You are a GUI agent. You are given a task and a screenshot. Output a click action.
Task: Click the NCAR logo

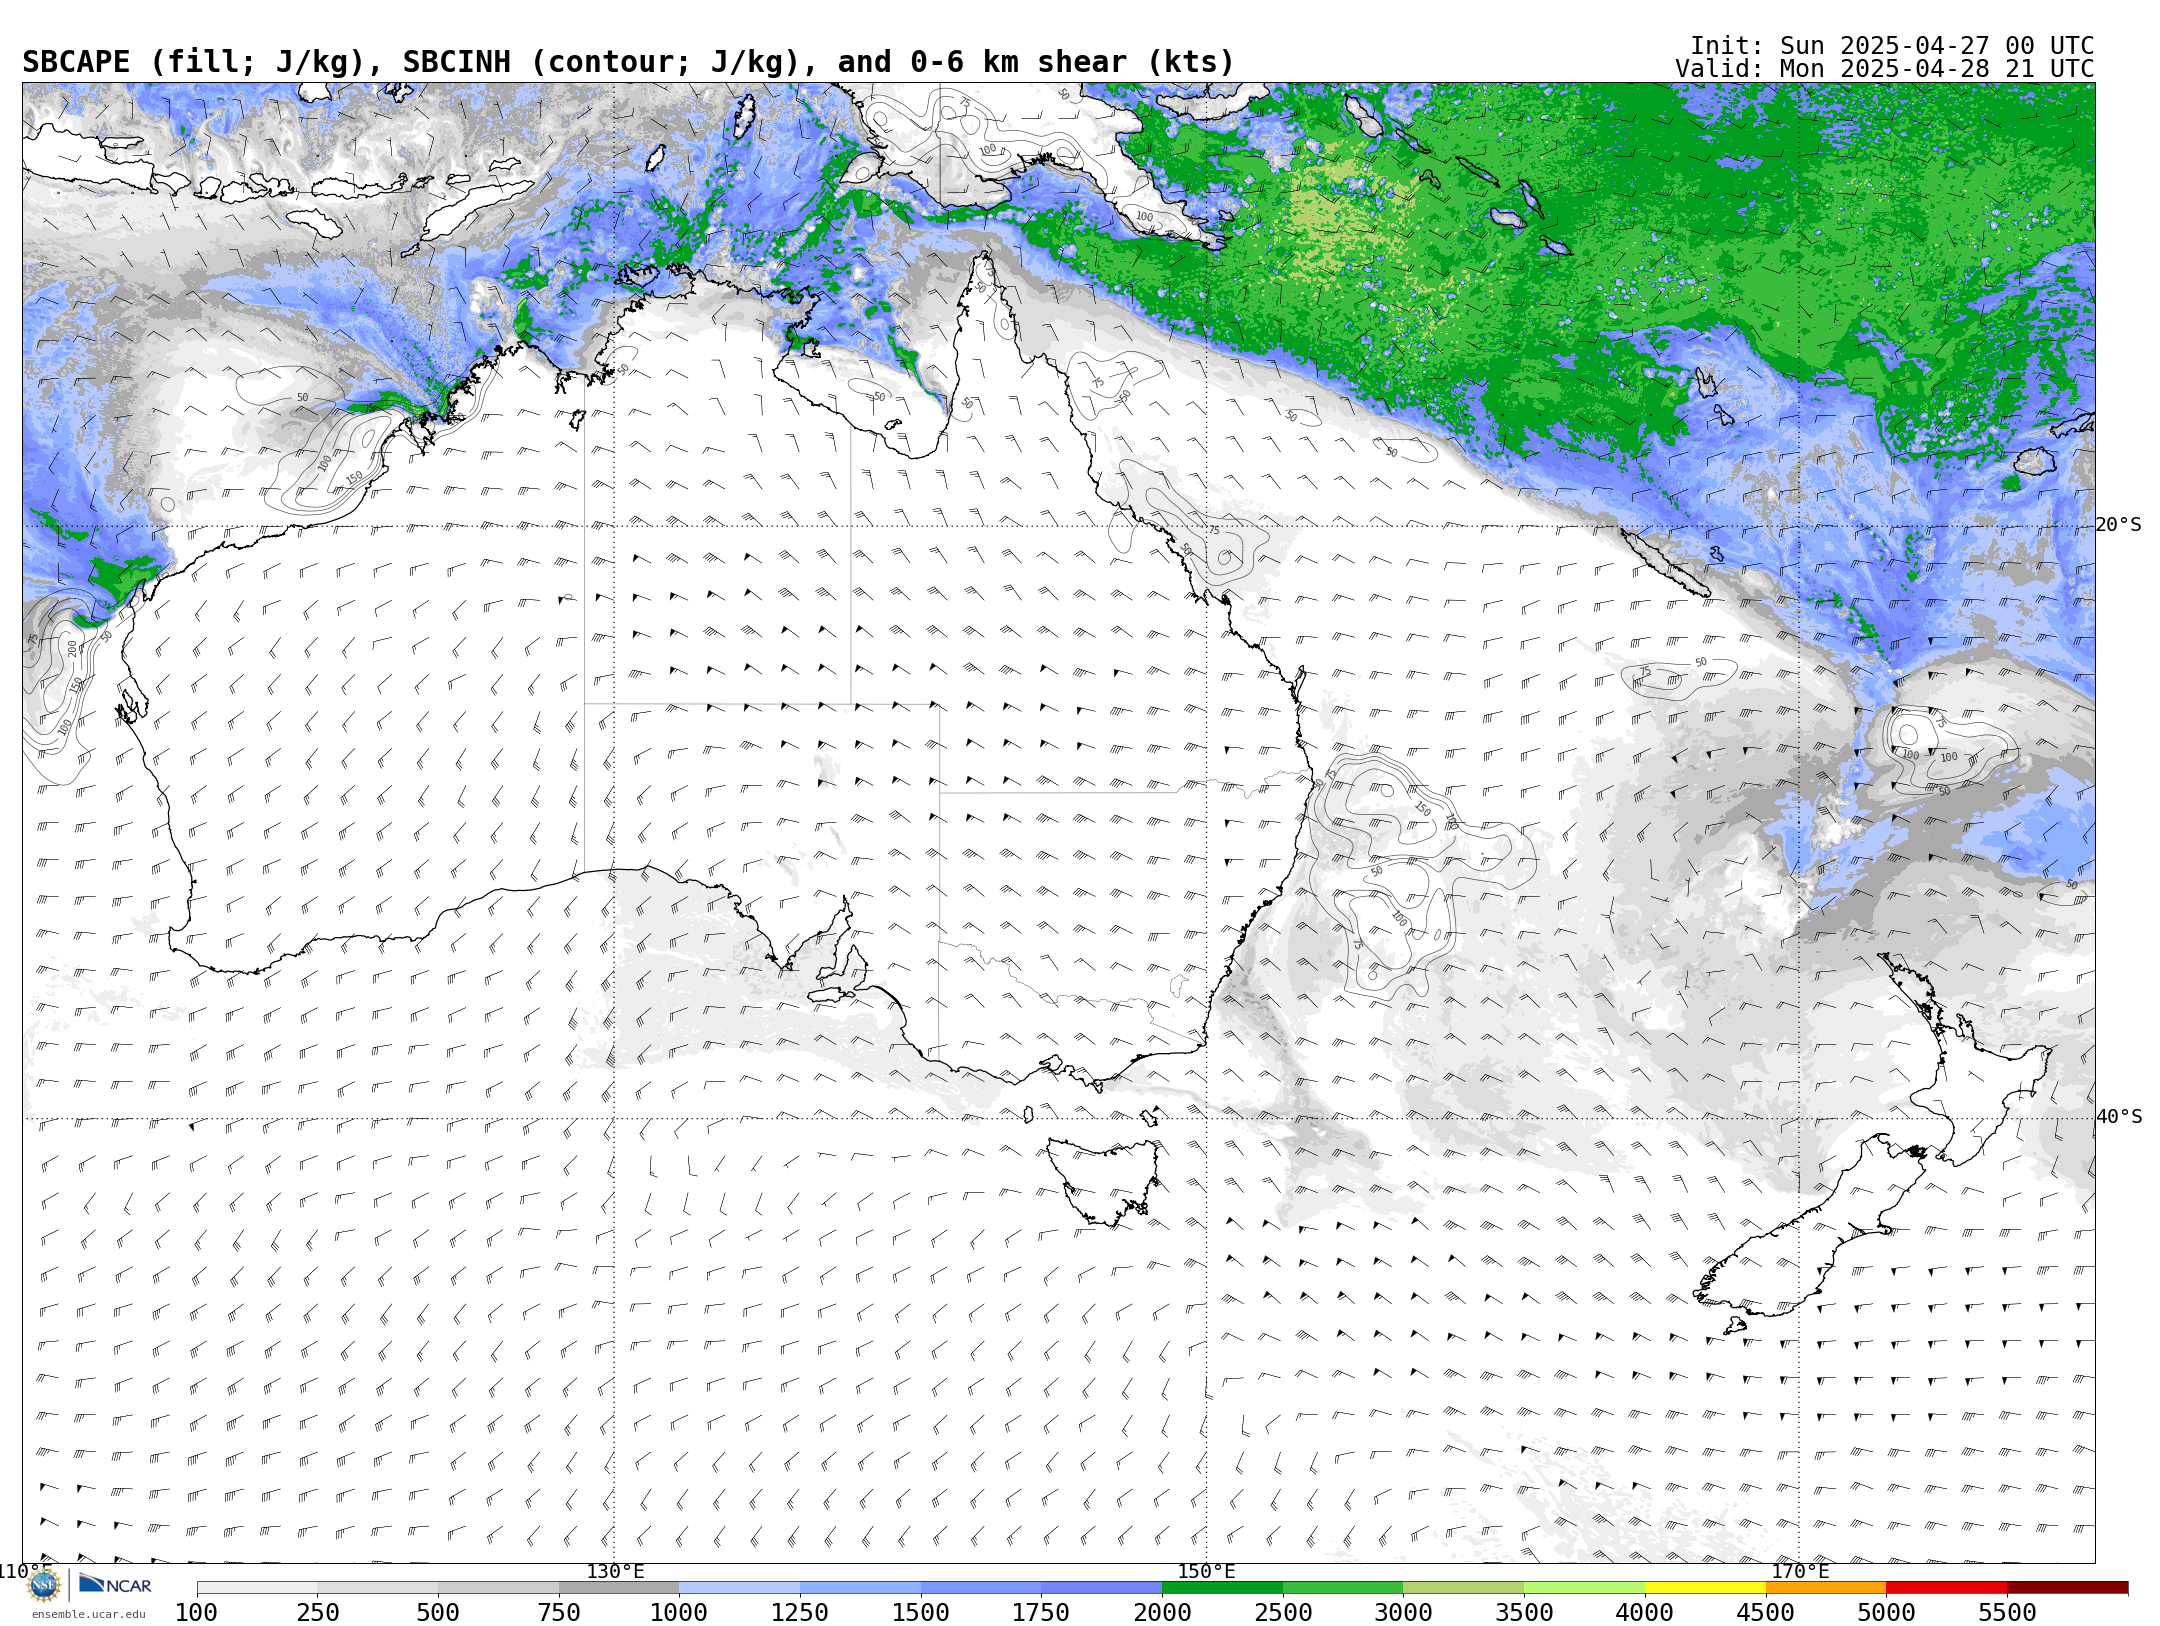[115, 1585]
